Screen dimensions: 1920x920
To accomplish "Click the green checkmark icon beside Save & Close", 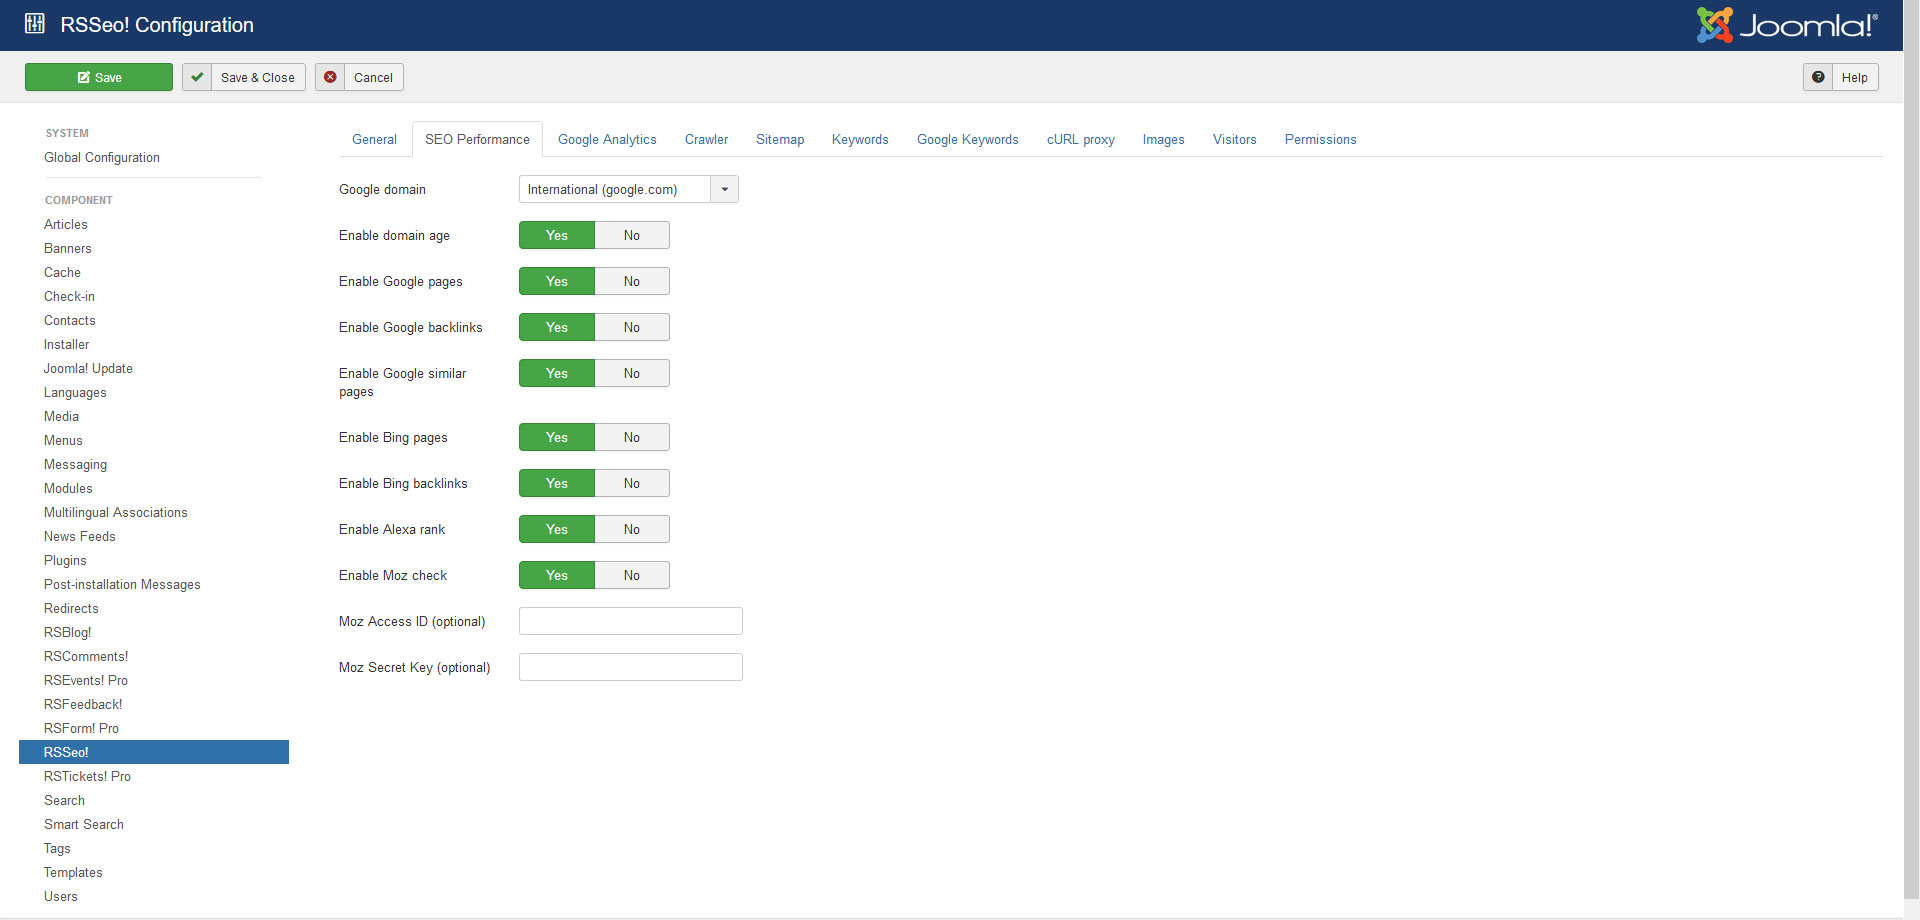I will tap(197, 77).
